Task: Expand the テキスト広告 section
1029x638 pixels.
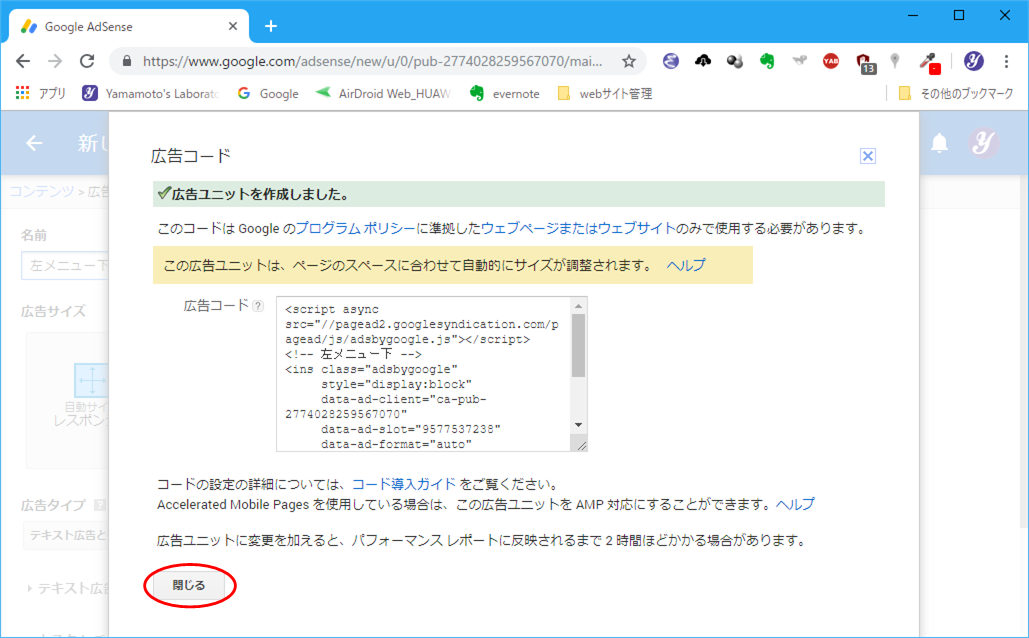Action: (68, 588)
